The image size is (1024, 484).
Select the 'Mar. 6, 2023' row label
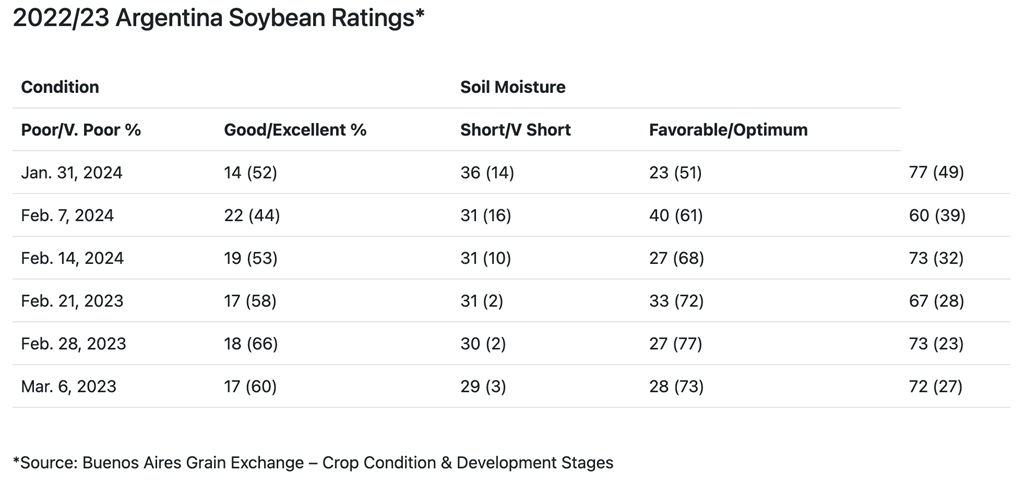point(68,386)
